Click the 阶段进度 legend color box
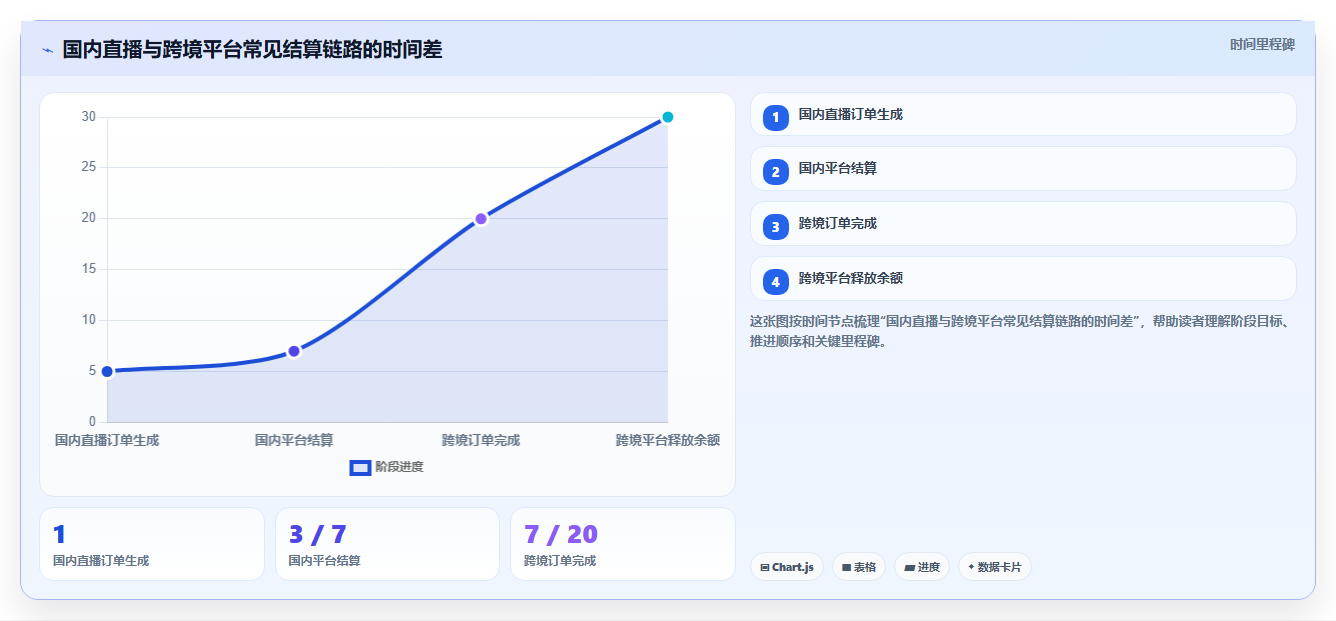 point(360,467)
